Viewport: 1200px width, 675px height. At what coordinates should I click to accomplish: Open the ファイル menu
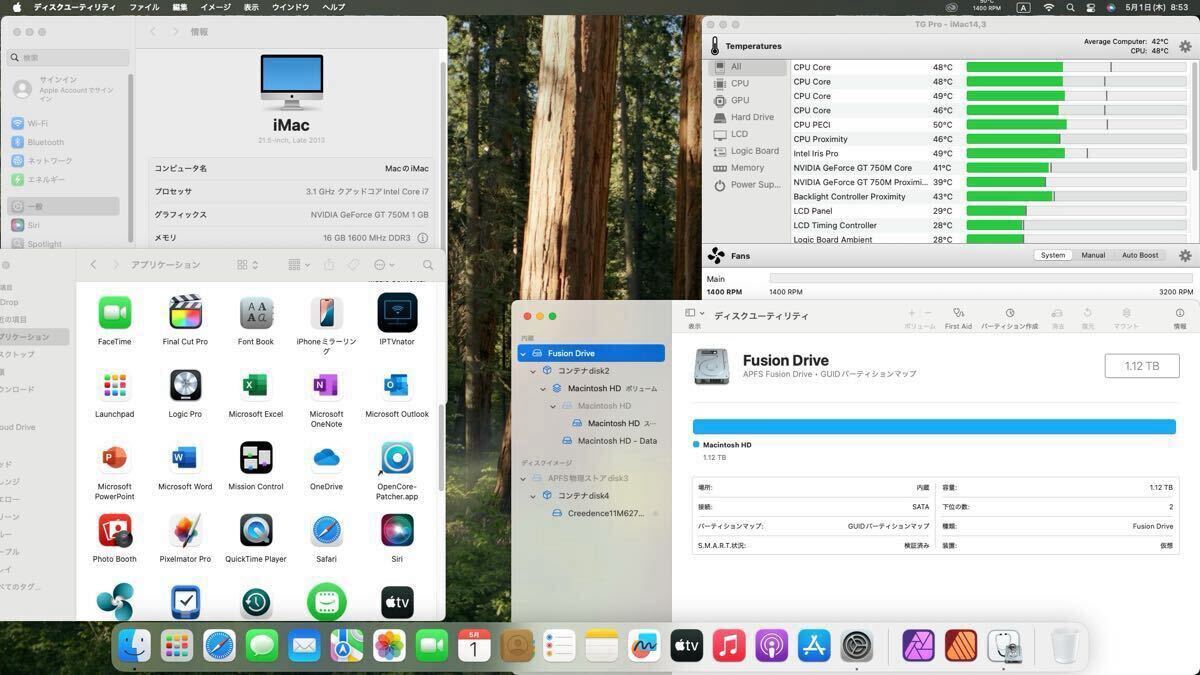pyautogui.click(x=144, y=7)
